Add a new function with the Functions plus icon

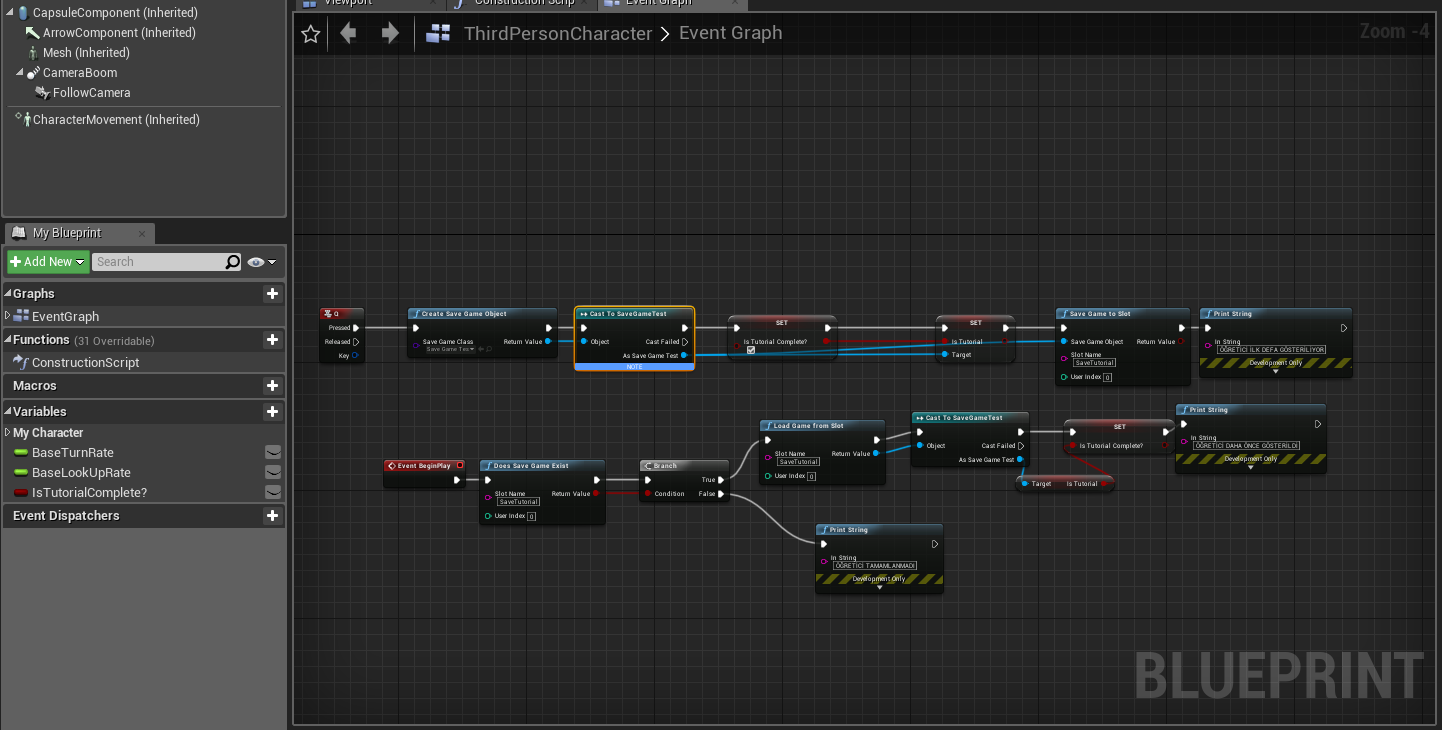(x=271, y=340)
